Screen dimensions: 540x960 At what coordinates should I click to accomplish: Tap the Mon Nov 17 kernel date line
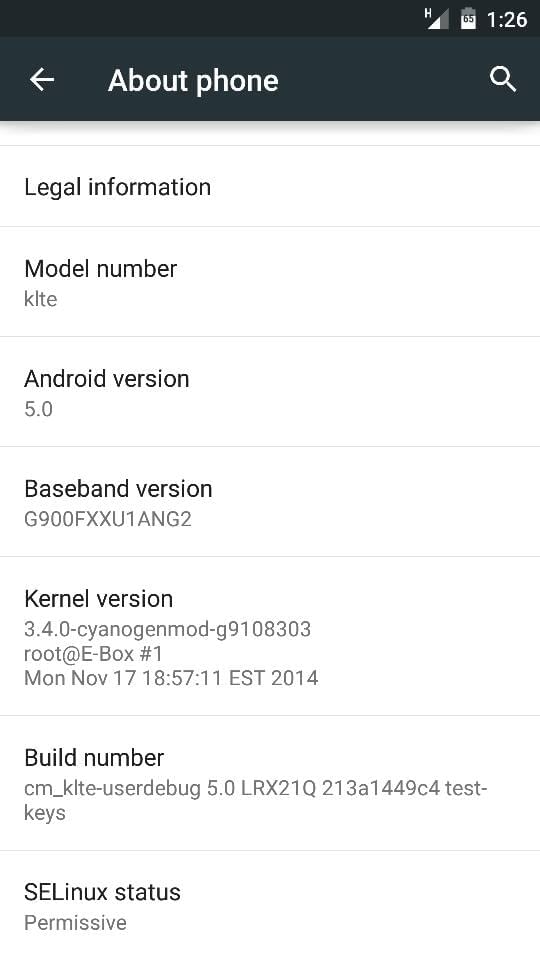point(171,678)
